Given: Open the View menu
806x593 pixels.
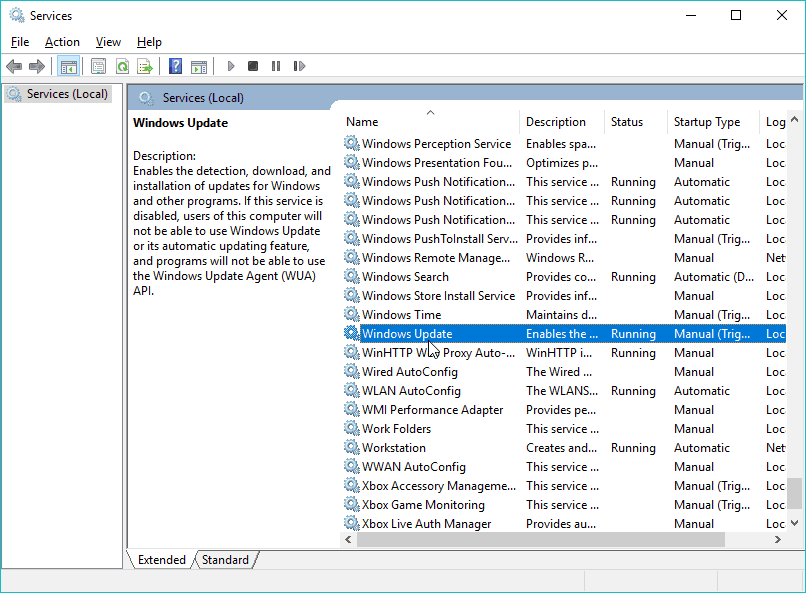Looking at the screenshot, I should coord(108,42).
